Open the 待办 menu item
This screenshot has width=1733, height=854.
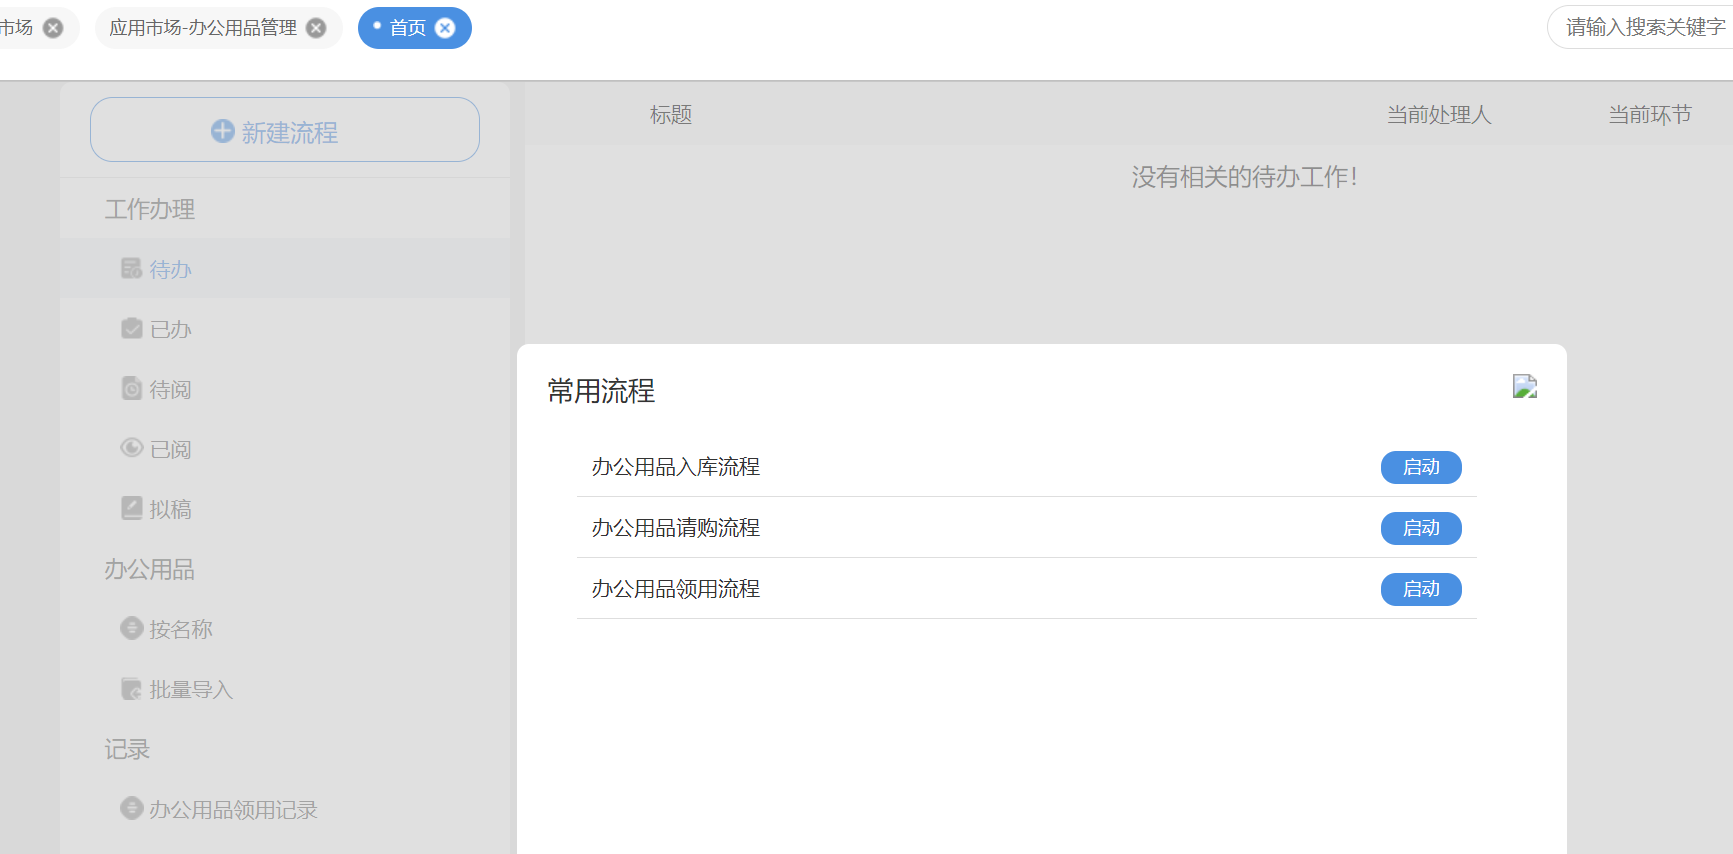[x=285, y=268]
